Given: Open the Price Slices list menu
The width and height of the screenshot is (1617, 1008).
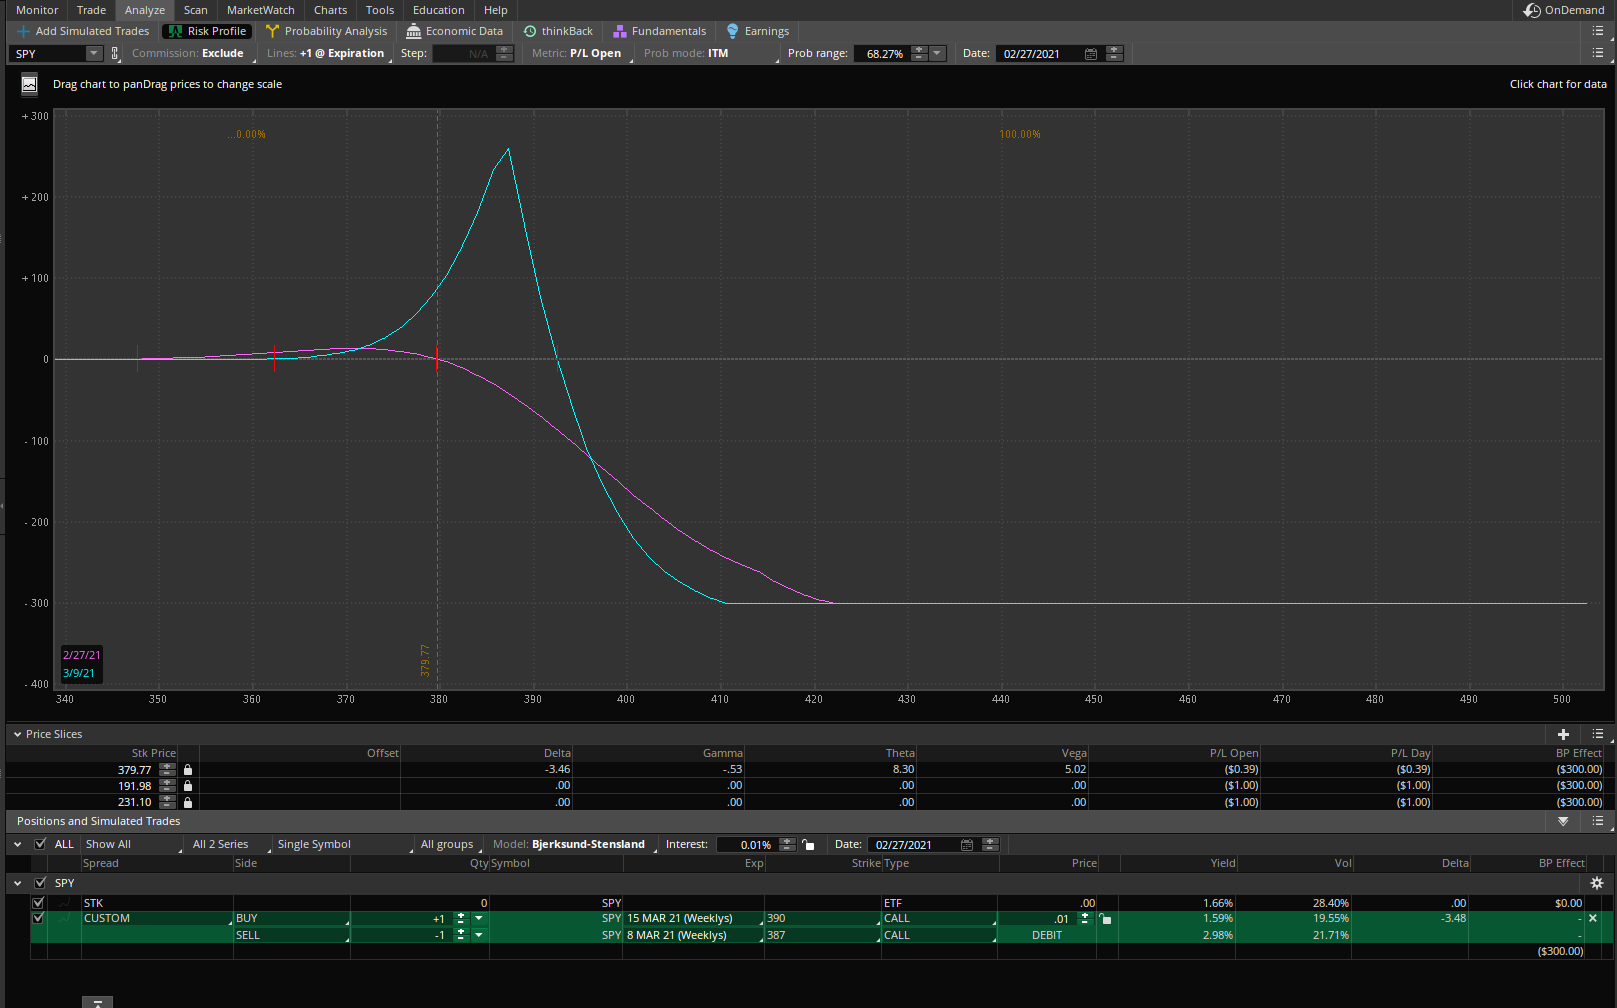Looking at the screenshot, I should 1598,734.
